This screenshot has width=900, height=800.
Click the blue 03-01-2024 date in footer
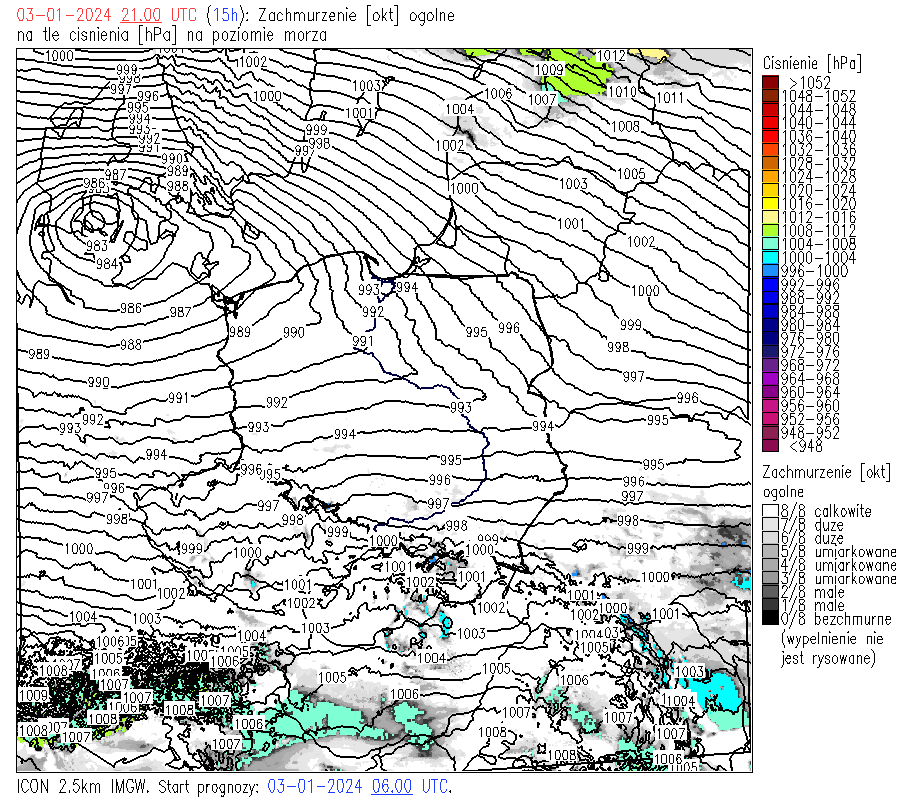(x=314, y=786)
